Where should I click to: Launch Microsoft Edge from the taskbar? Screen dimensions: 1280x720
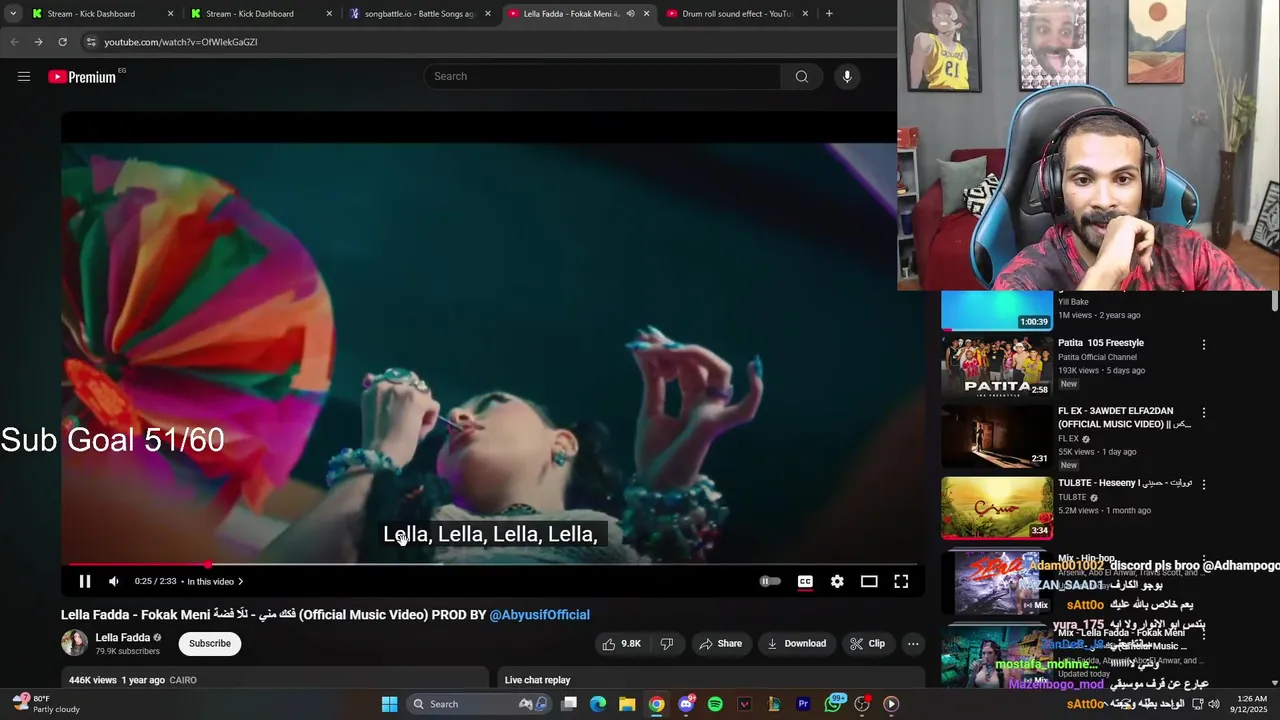click(598, 704)
